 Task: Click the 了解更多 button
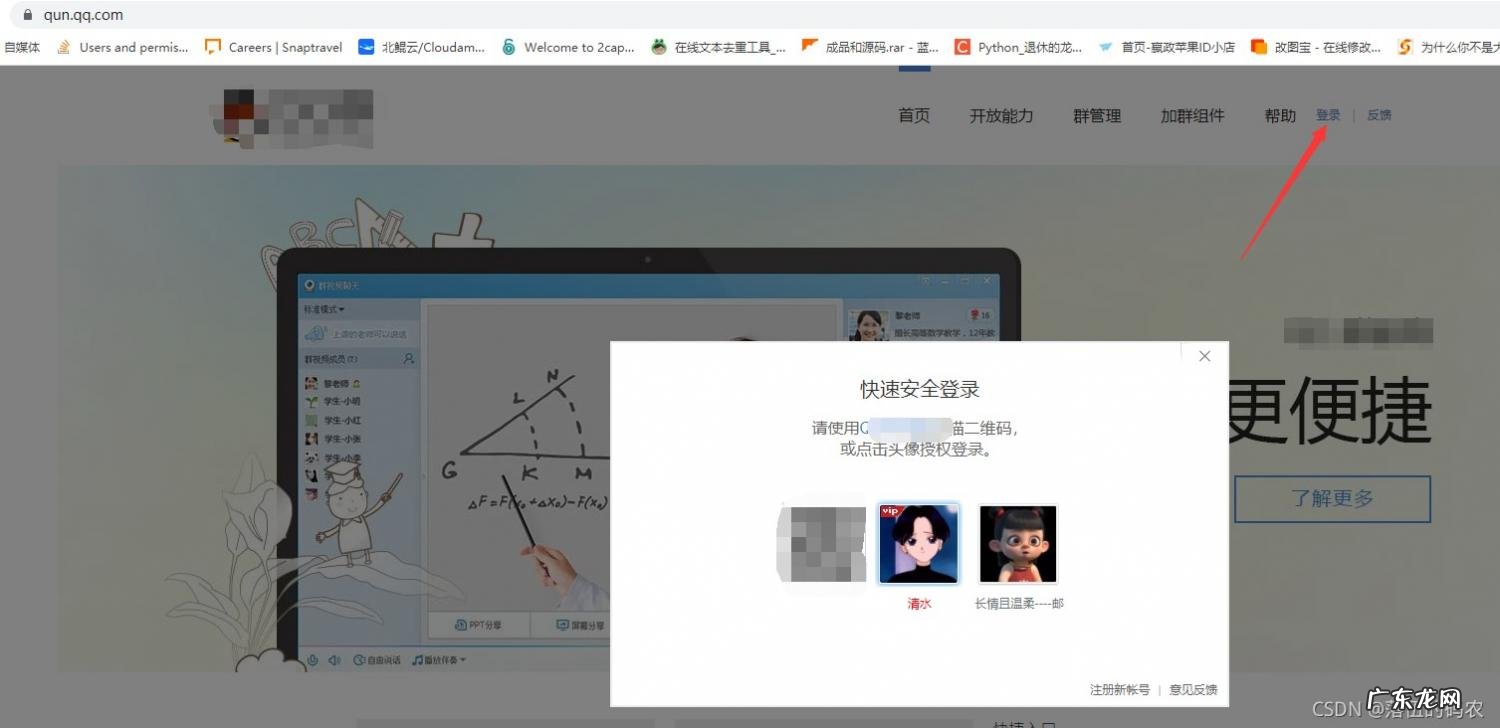click(x=1334, y=498)
